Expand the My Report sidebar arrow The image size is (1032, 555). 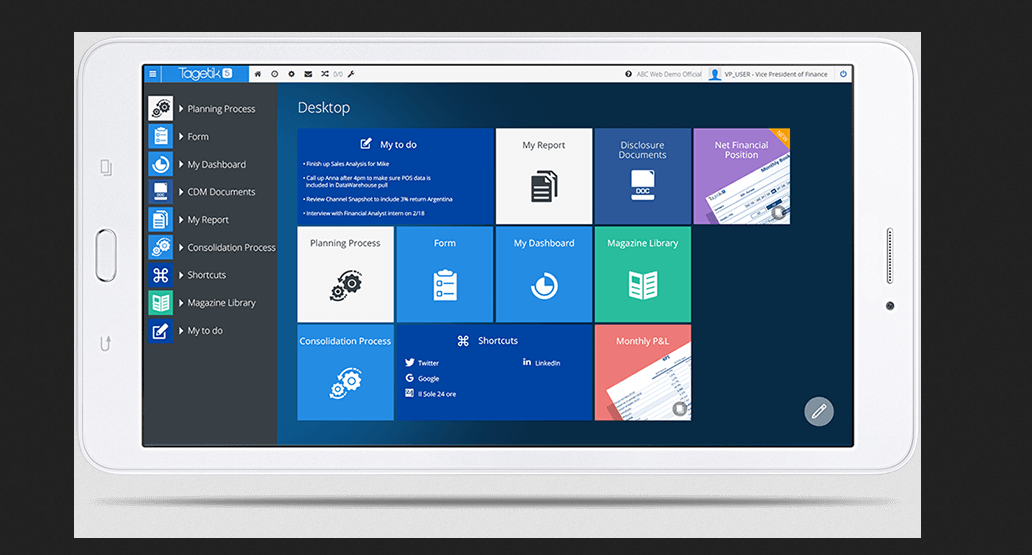pos(181,220)
